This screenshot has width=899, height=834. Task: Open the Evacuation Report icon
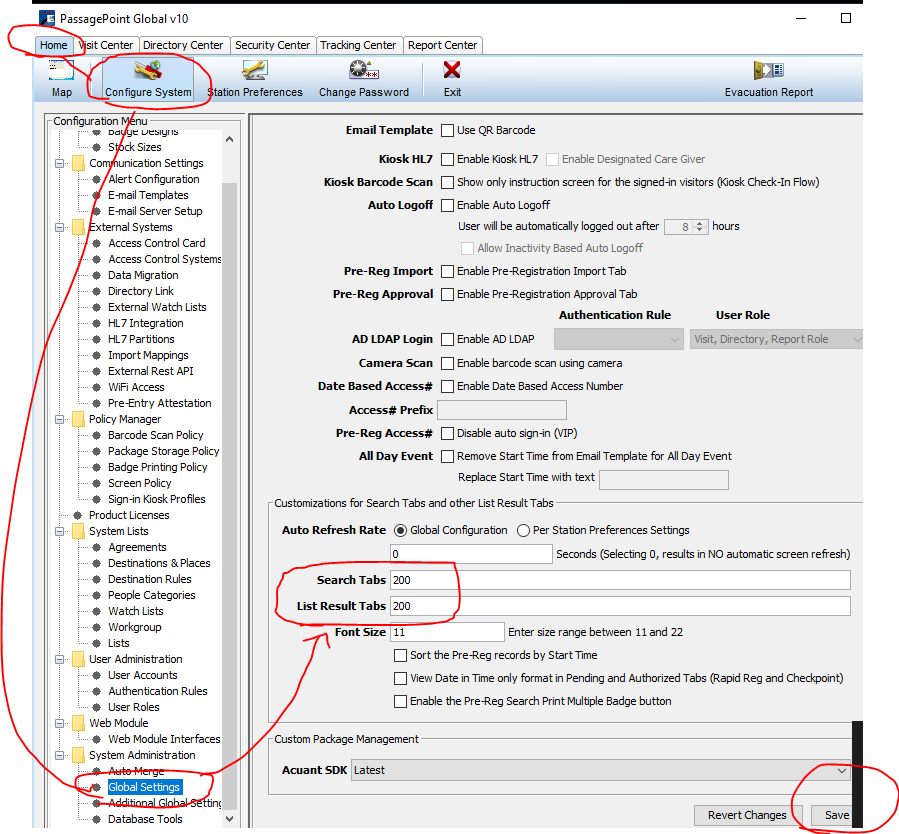(768, 71)
